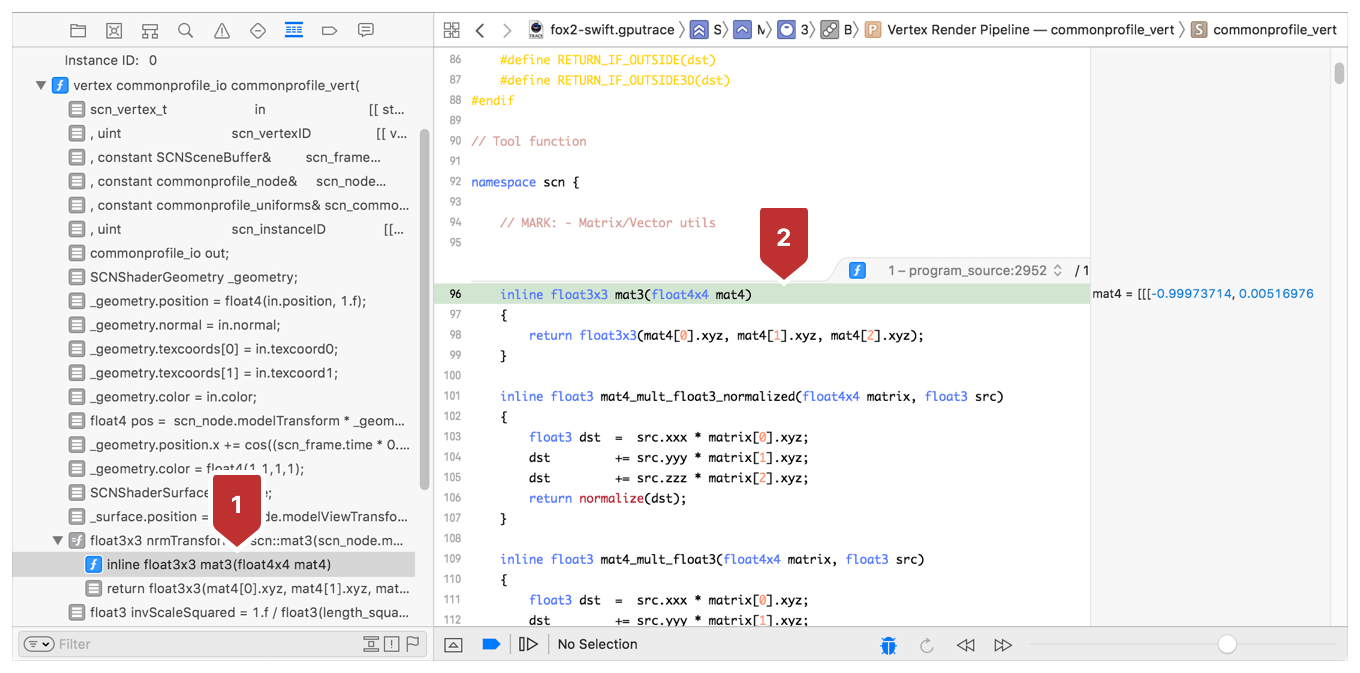Image resolution: width=1360 pixels, height=673 pixels.
Task: Go back in editor history
Action: [x=480, y=30]
